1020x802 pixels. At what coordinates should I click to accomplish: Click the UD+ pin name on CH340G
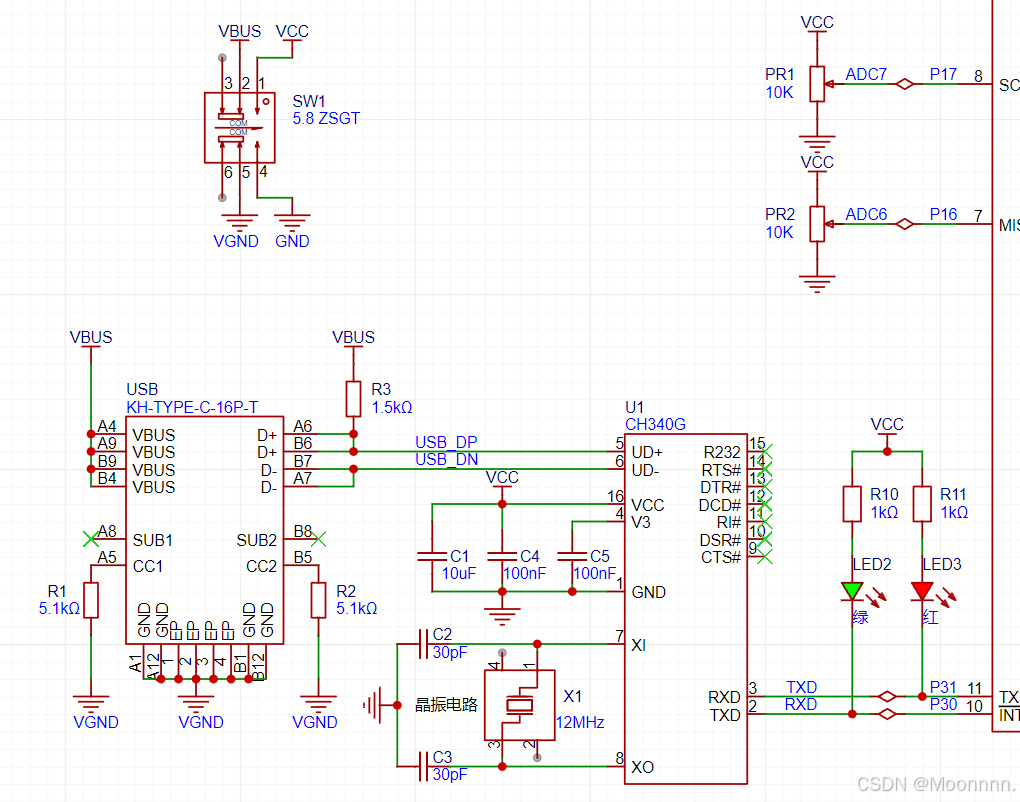click(x=647, y=452)
